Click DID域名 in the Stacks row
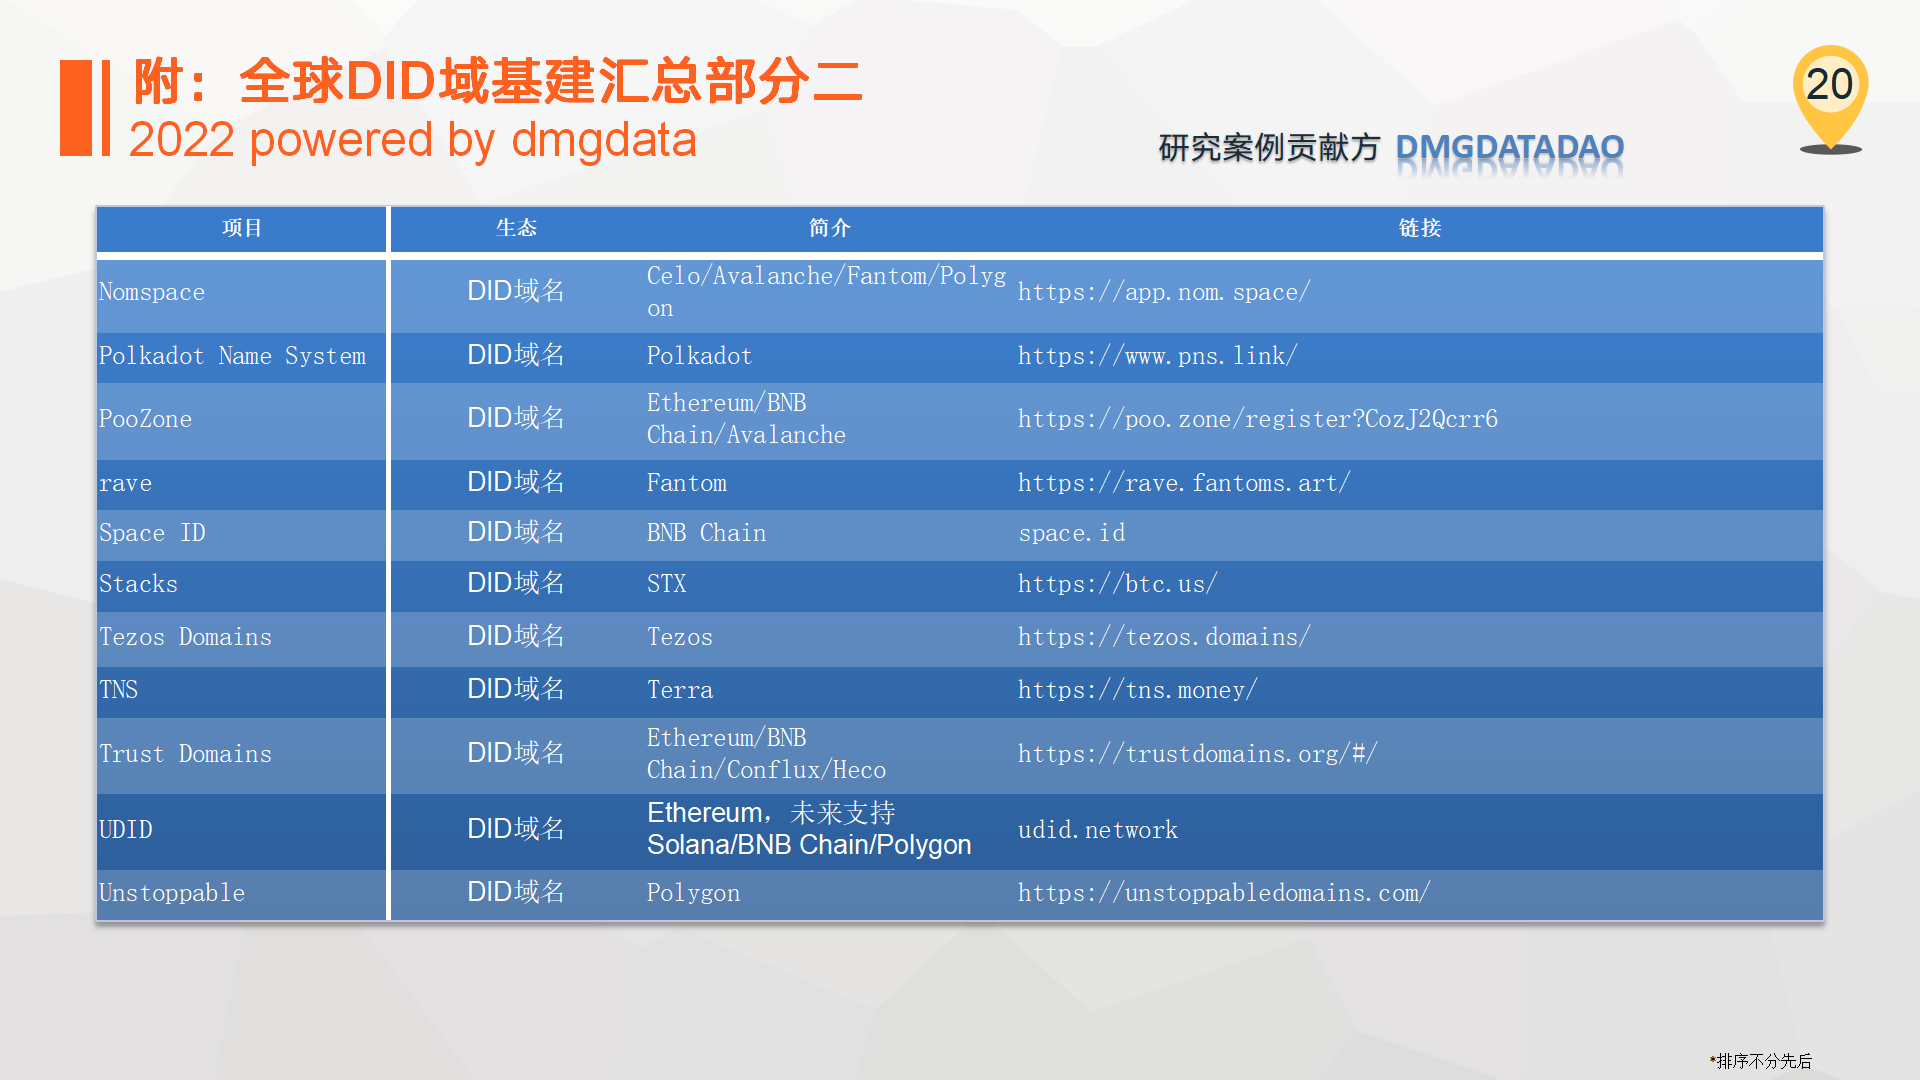This screenshot has width=1920, height=1080. 516,583
